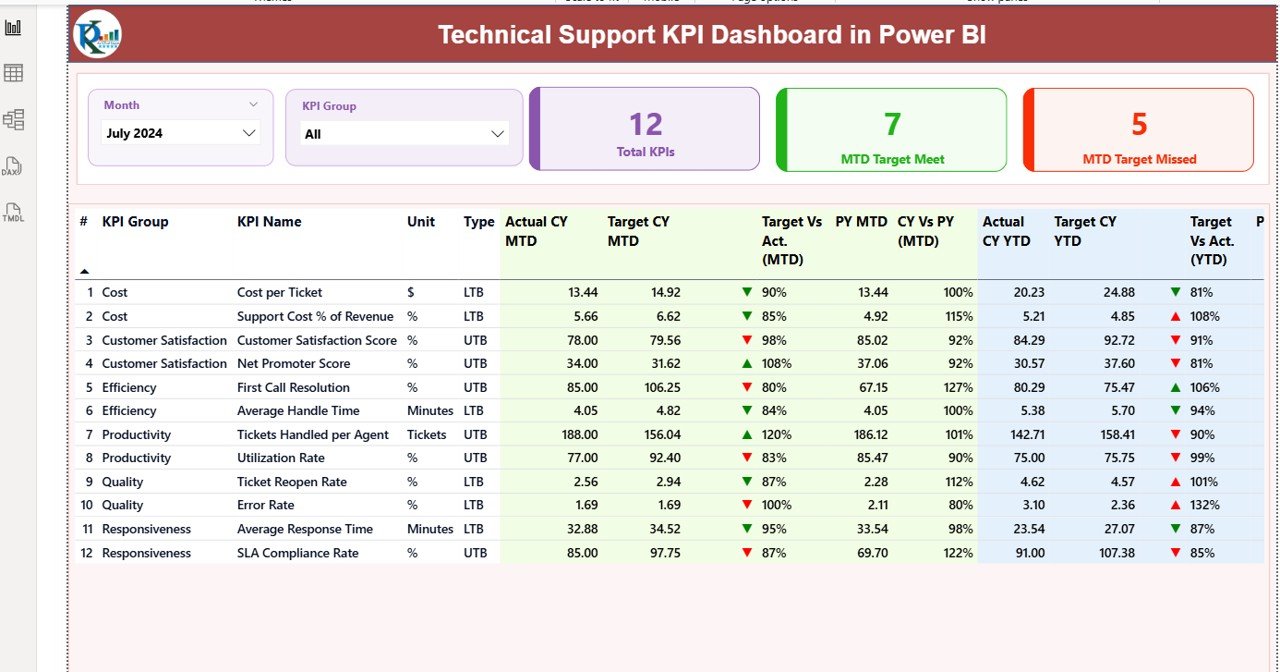This screenshot has height=672, width=1280.
Task: Click the dashboard logo in the header
Action: pyautogui.click(x=98, y=35)
